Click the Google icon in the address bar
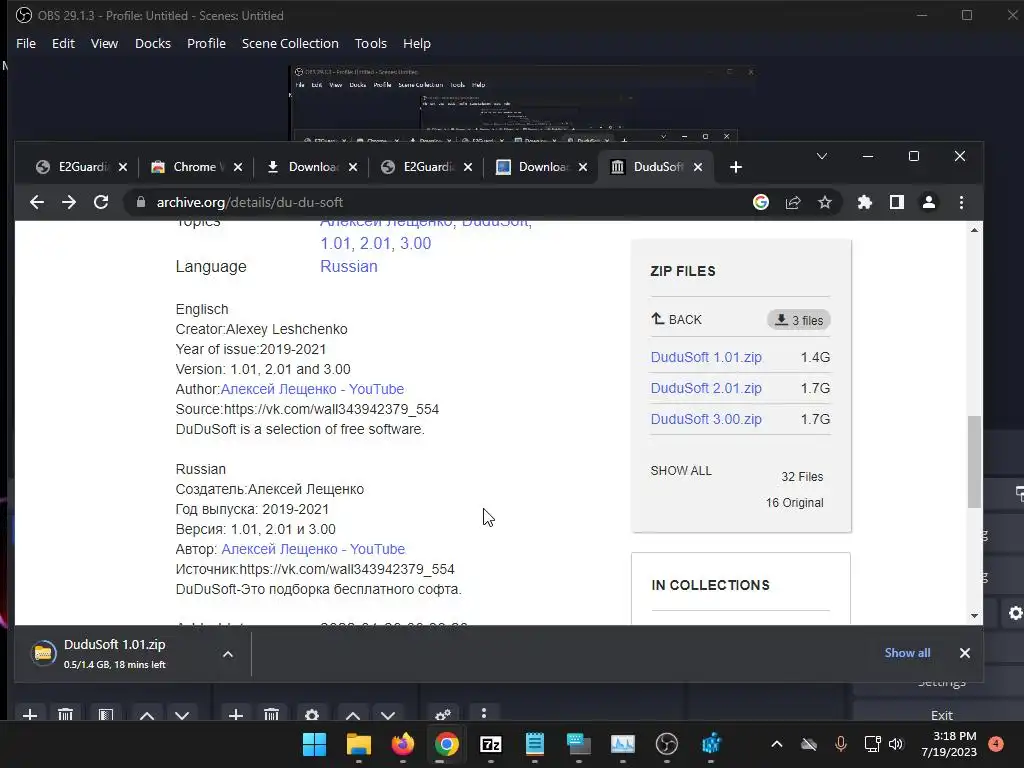The image size is (1024, 768). 761,202
